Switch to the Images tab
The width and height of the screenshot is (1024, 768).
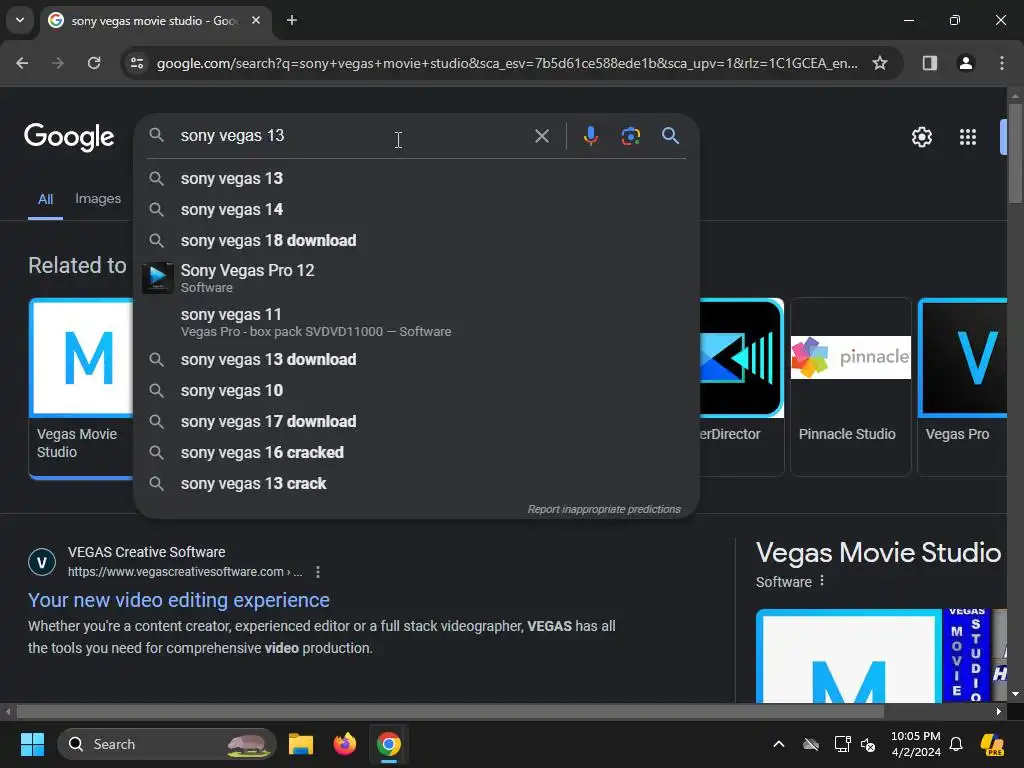coord(98,199)
